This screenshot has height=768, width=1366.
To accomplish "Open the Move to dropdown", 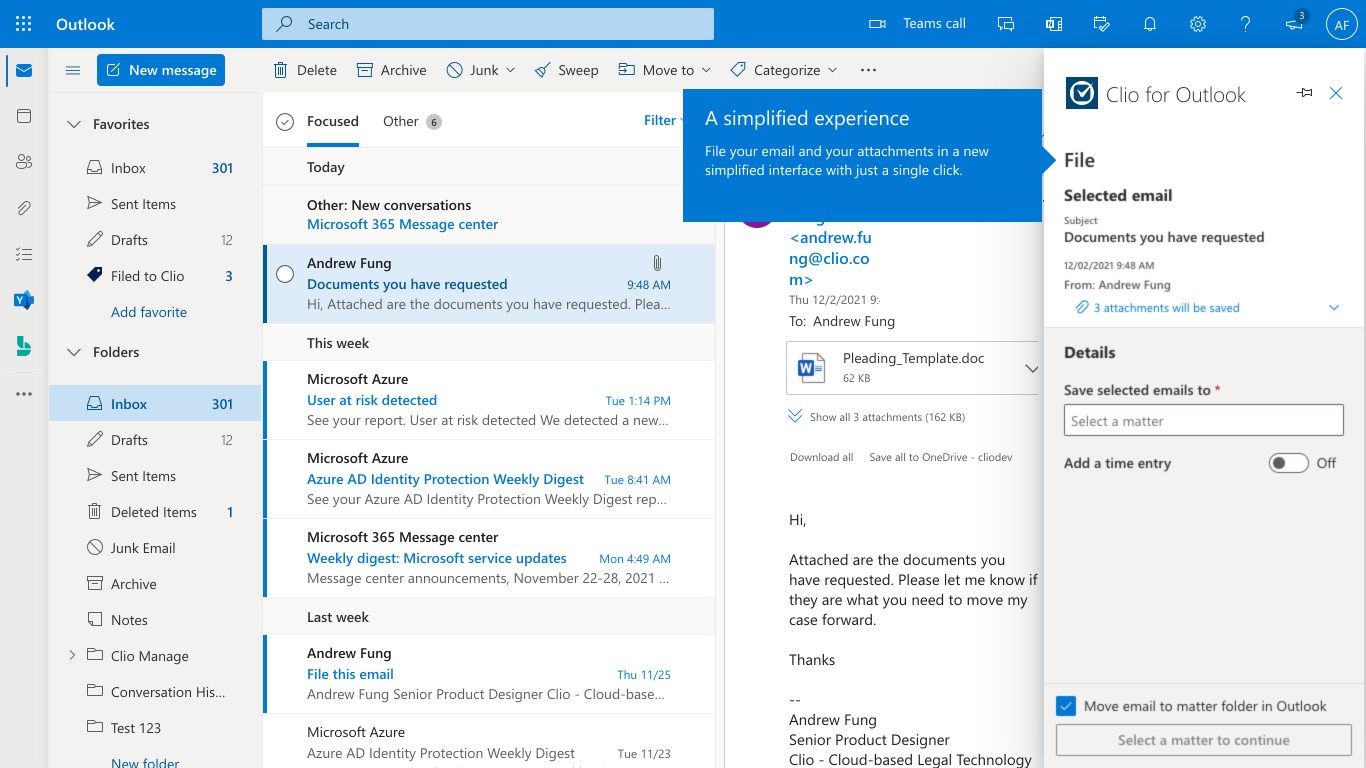I will click(x=664, y=70).
